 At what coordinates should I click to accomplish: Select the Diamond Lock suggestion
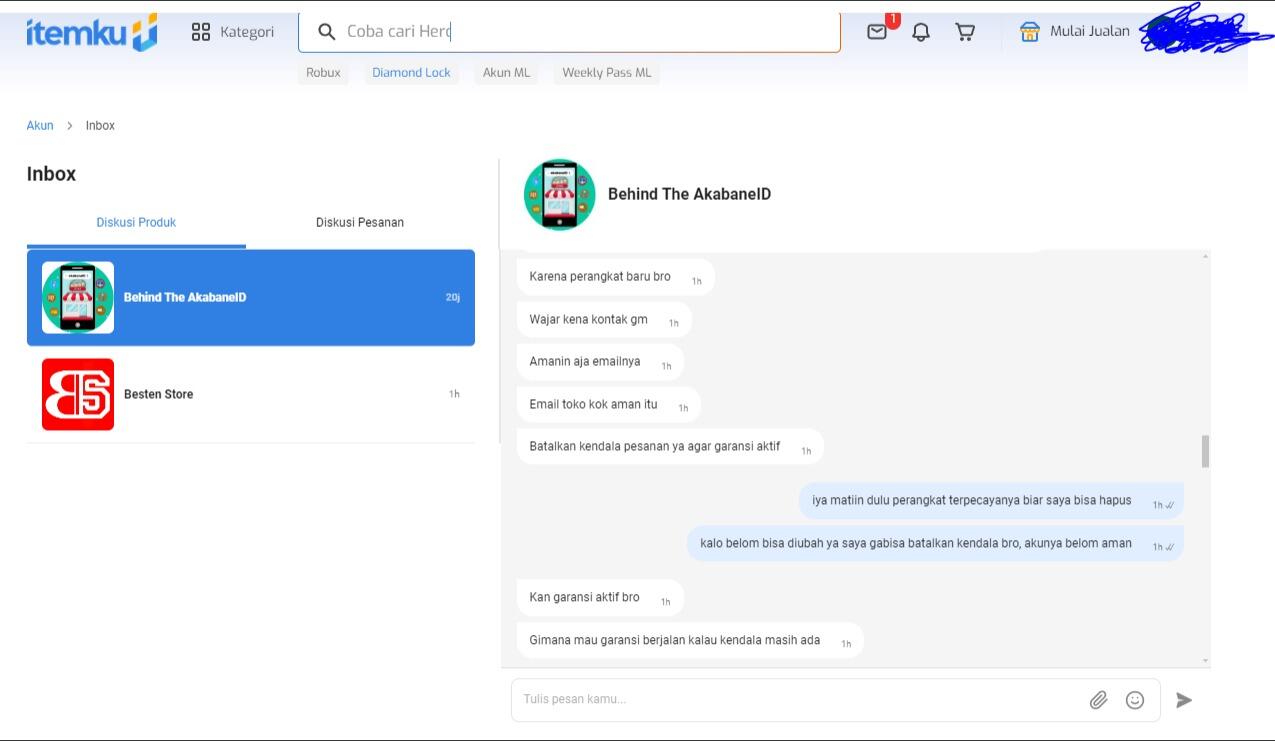click(x=411, y=73)
